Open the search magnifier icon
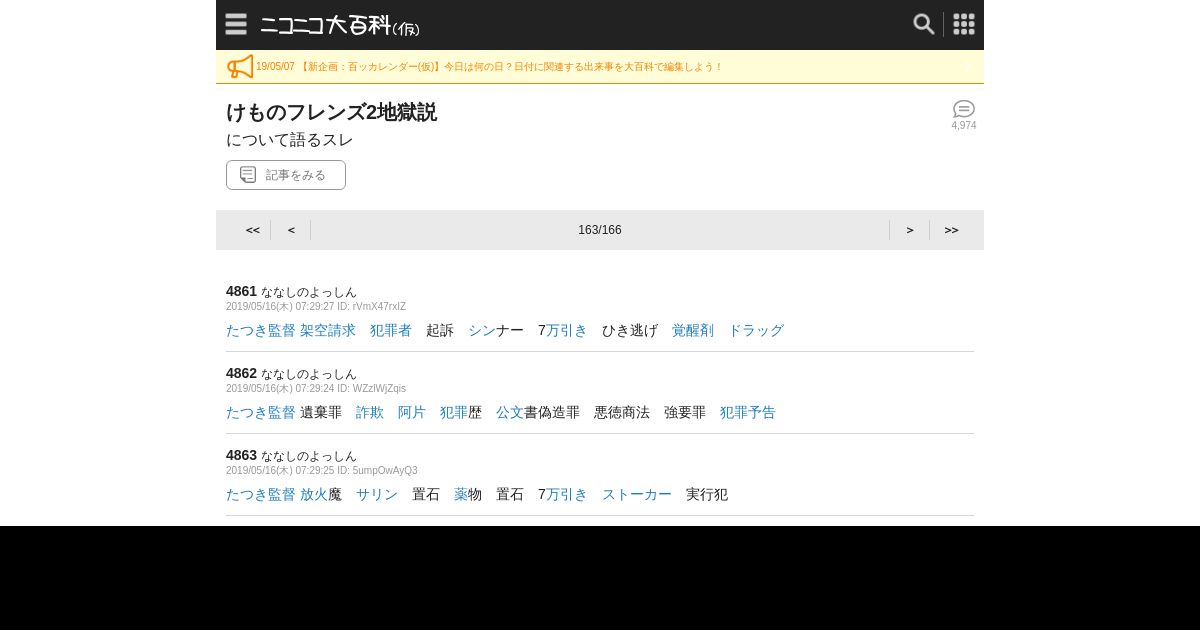The width and height of the screenshot is (1200, 630). tap(924, 24)
